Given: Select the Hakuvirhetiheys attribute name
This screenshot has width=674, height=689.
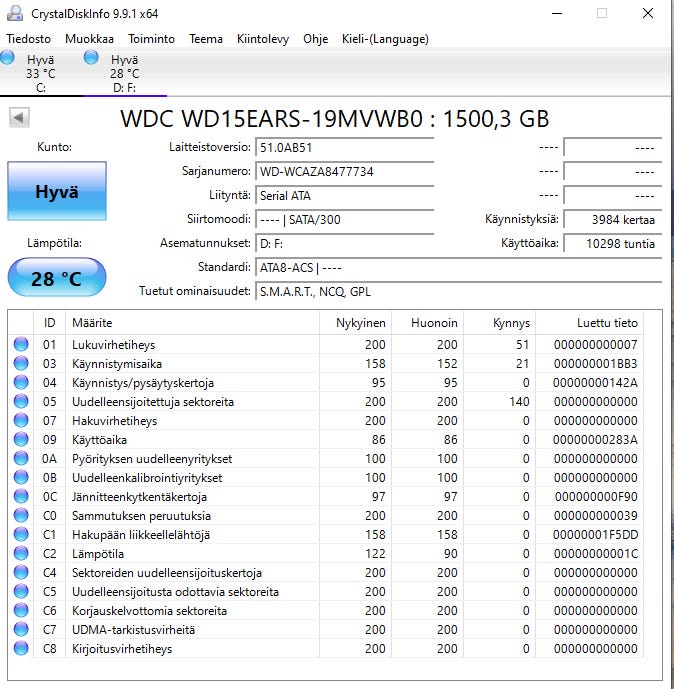Looking at the screenshot, I should [x=114, y=421].
